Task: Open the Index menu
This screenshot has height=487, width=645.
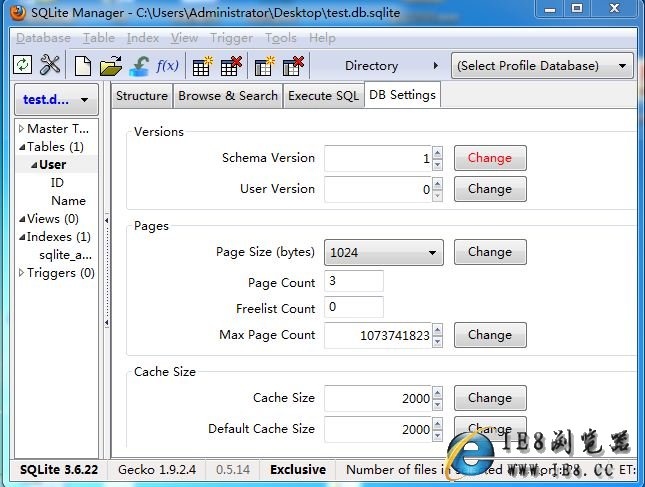Action: pyautogui.click(x=143, y=38)
